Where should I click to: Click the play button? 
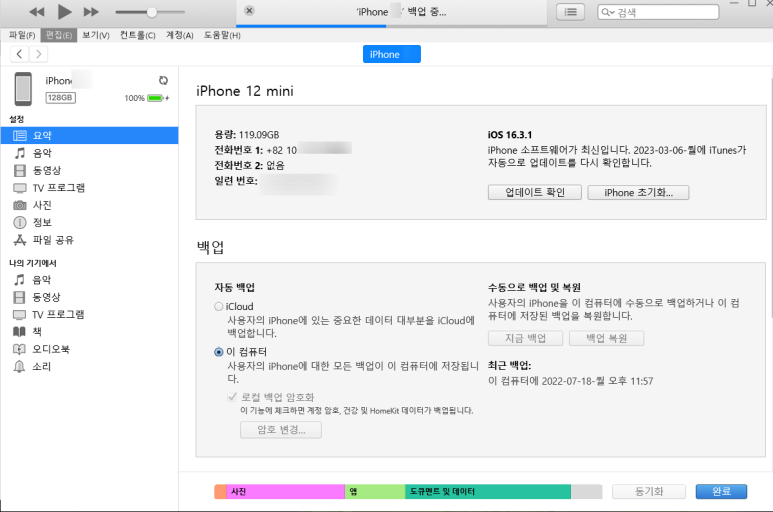pyautogui.click(x=64, y=12)
